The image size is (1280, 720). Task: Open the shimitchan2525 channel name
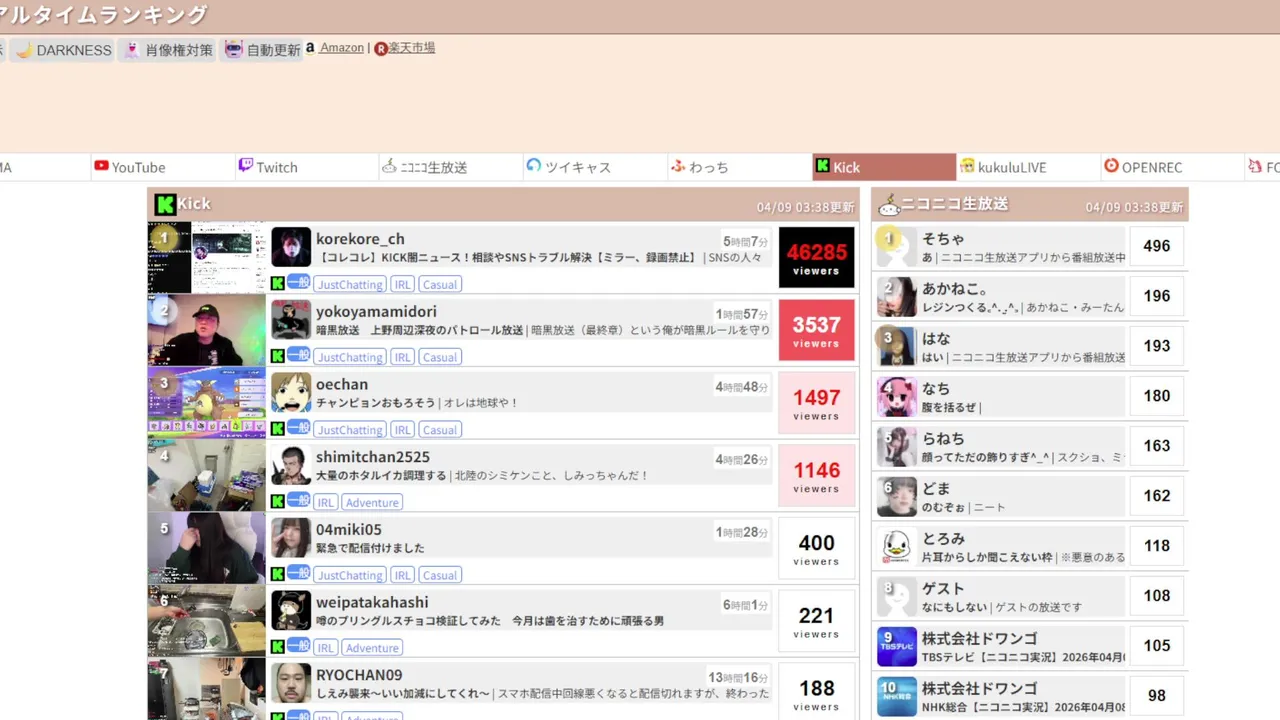373,457
